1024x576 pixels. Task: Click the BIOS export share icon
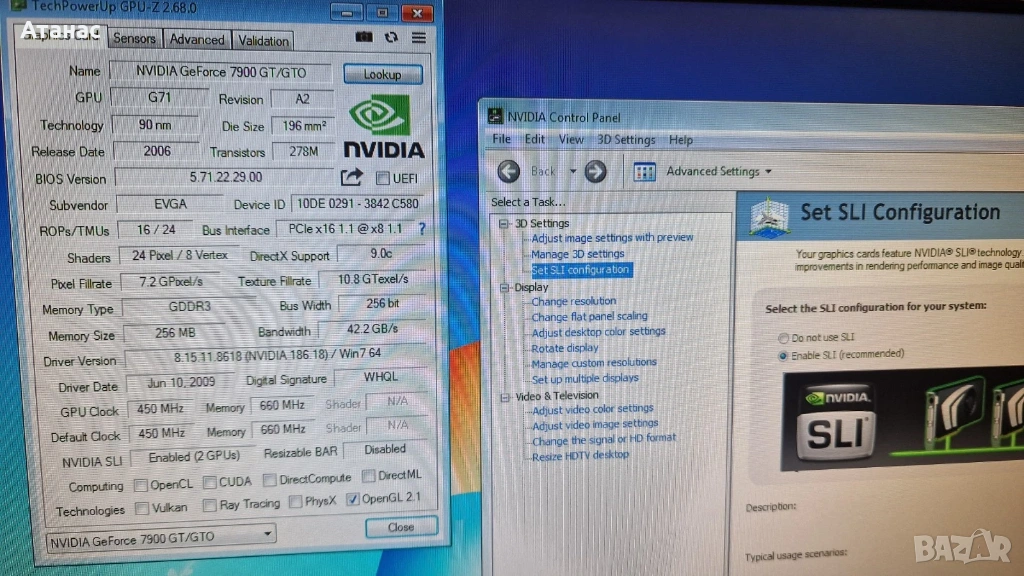pyautogui.click(x=351, y=177)
